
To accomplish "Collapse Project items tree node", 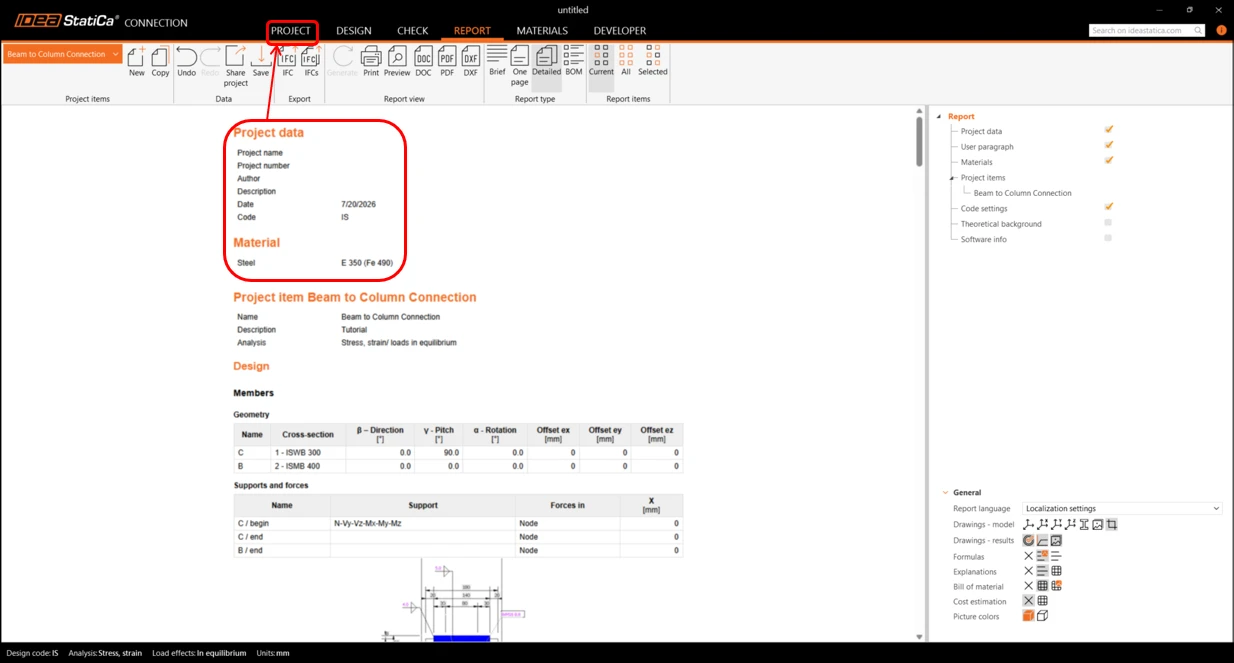I will (x=952, y=178).
